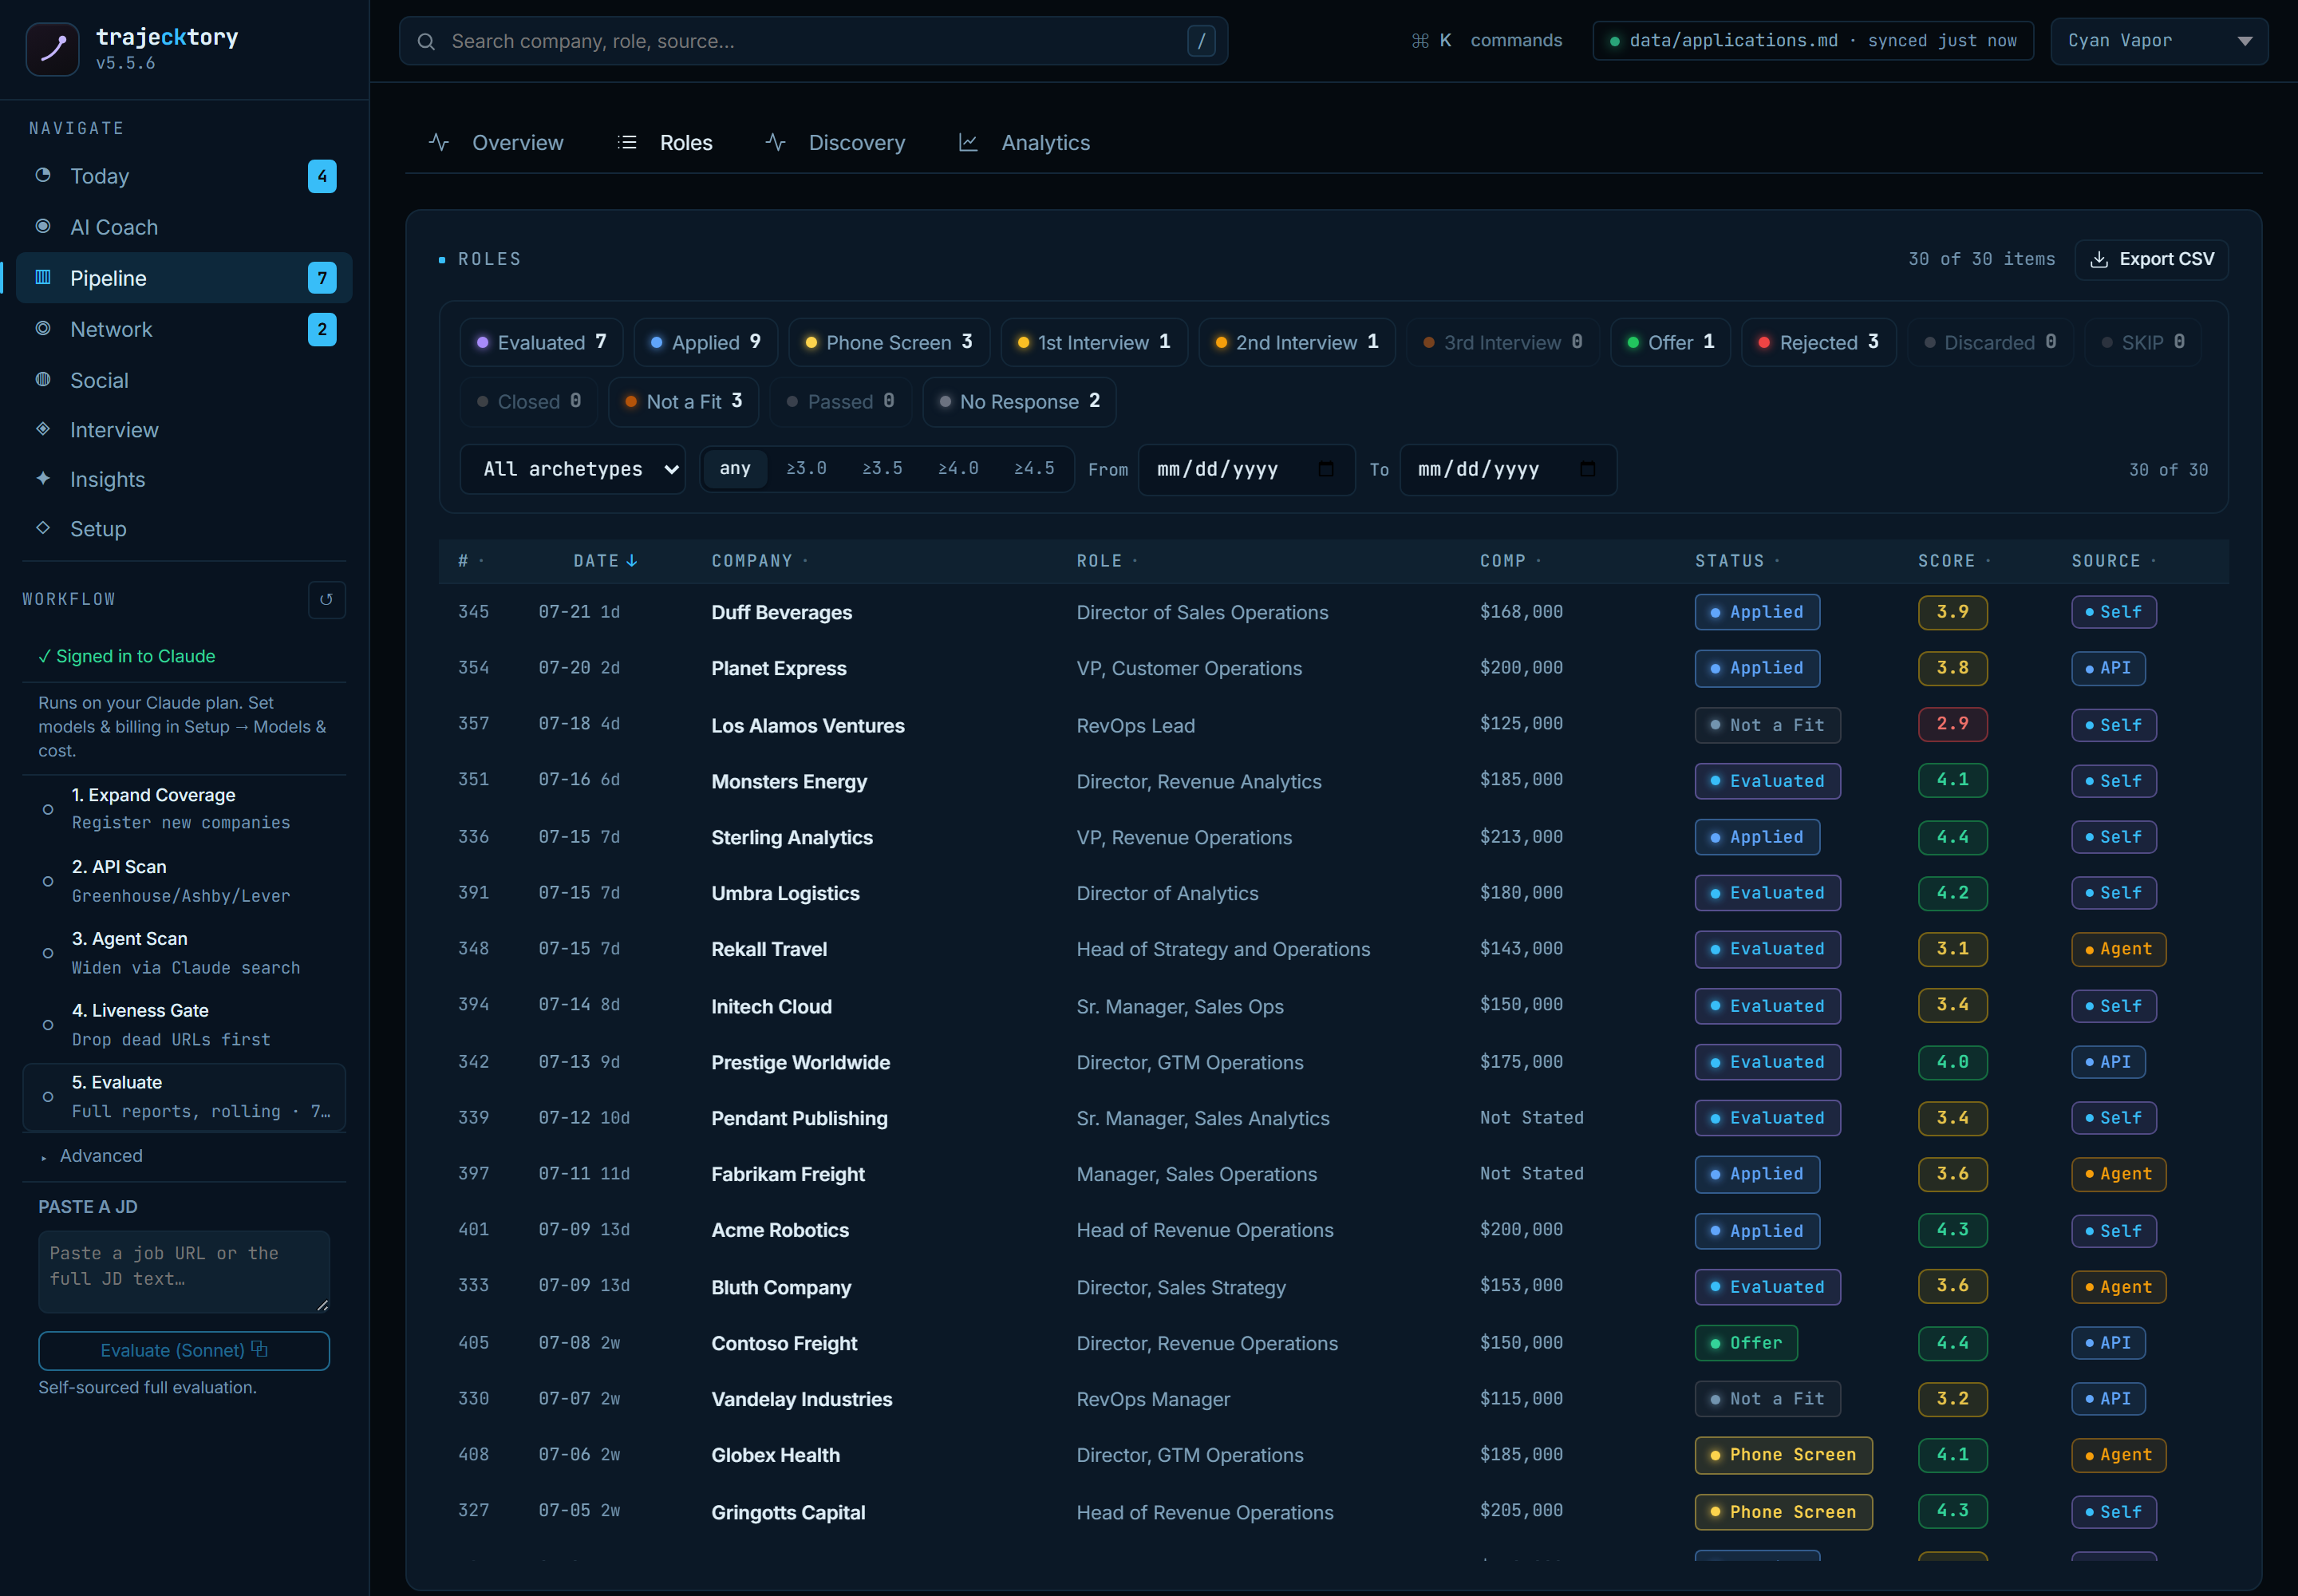Screen dimensions: 2298x1596
Task: Click the Pipeline badge showing 7
Action: (322, 278)
